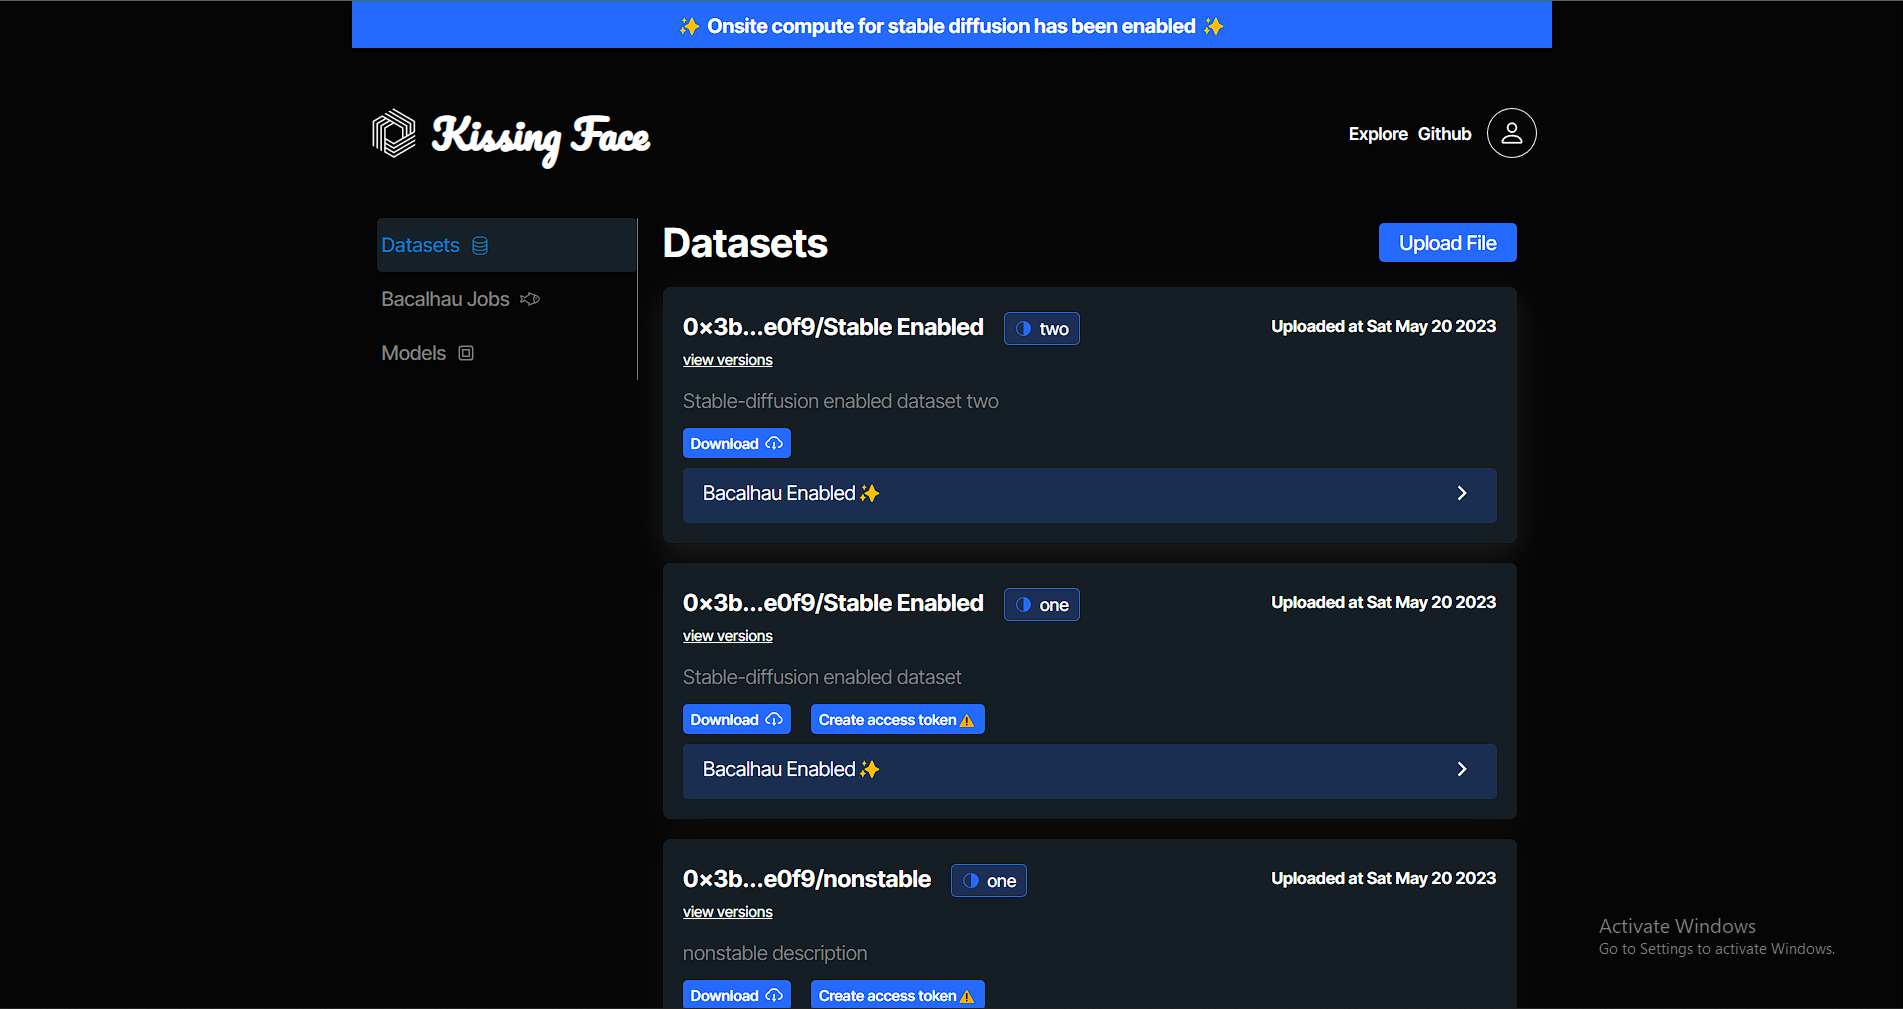Open the Explore link in the header
Viewport: 1903px width, 1009px height.
[1378, 134]
